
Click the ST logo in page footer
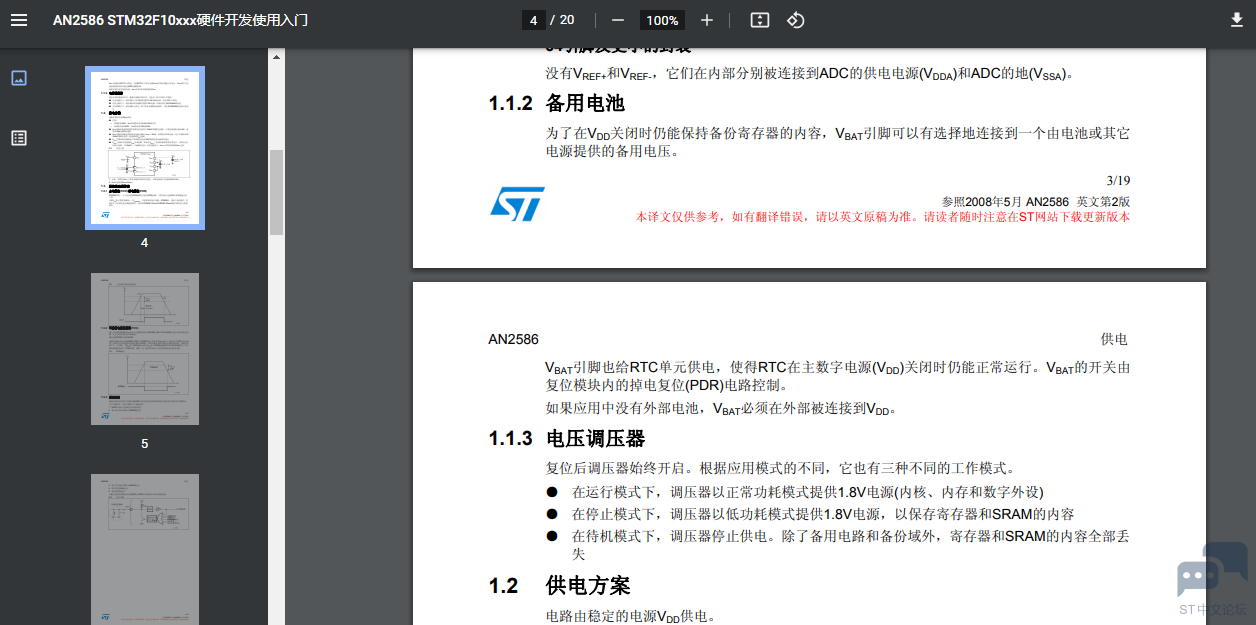click(x=517, y=203)
